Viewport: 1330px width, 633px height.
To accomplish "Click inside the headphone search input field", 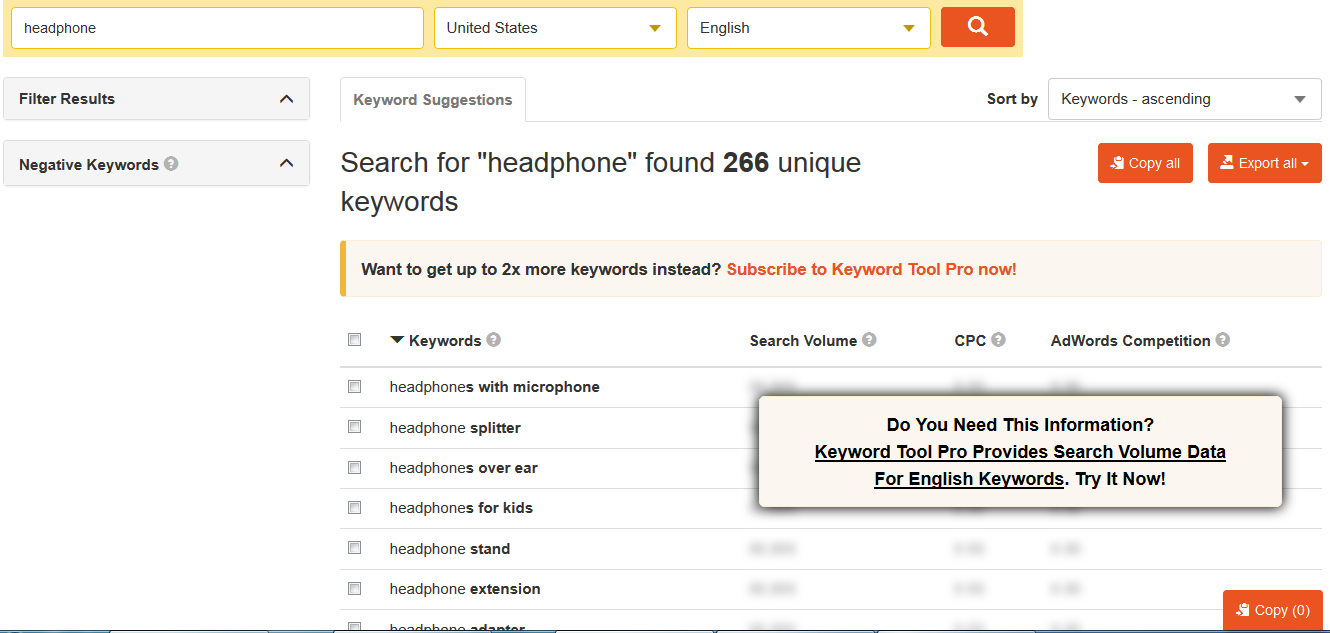I will point(217,27).
